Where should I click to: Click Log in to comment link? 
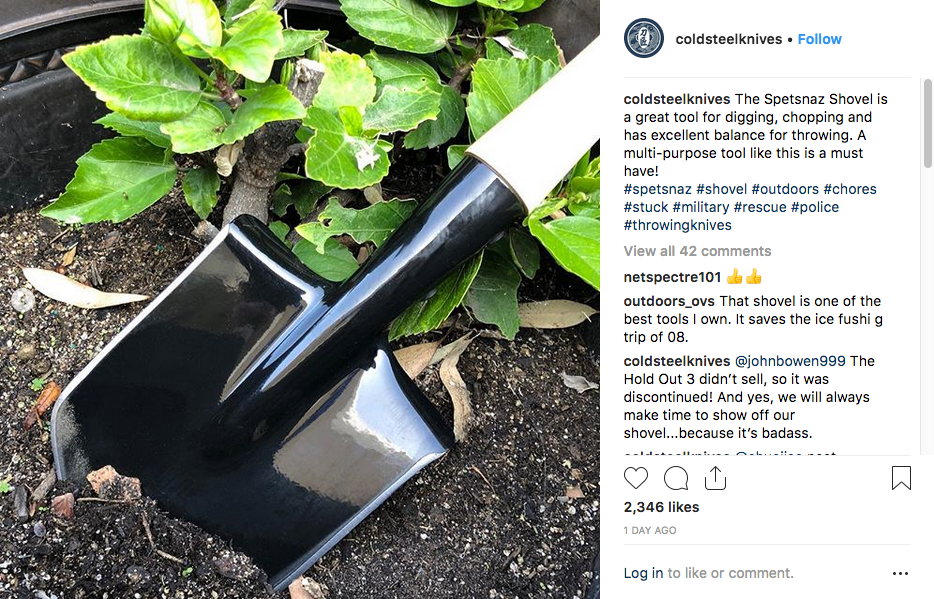click(643, 573)
